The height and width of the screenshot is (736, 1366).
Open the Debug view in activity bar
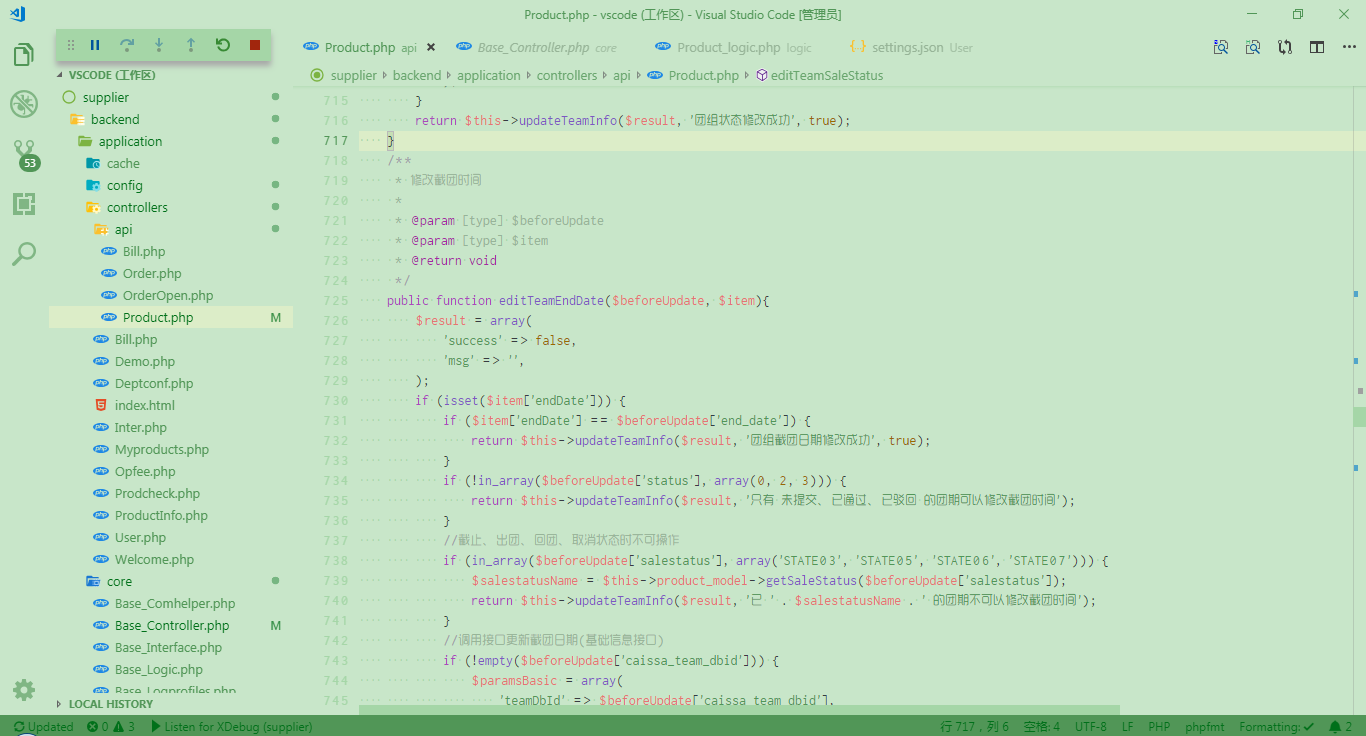pos(24,104)
